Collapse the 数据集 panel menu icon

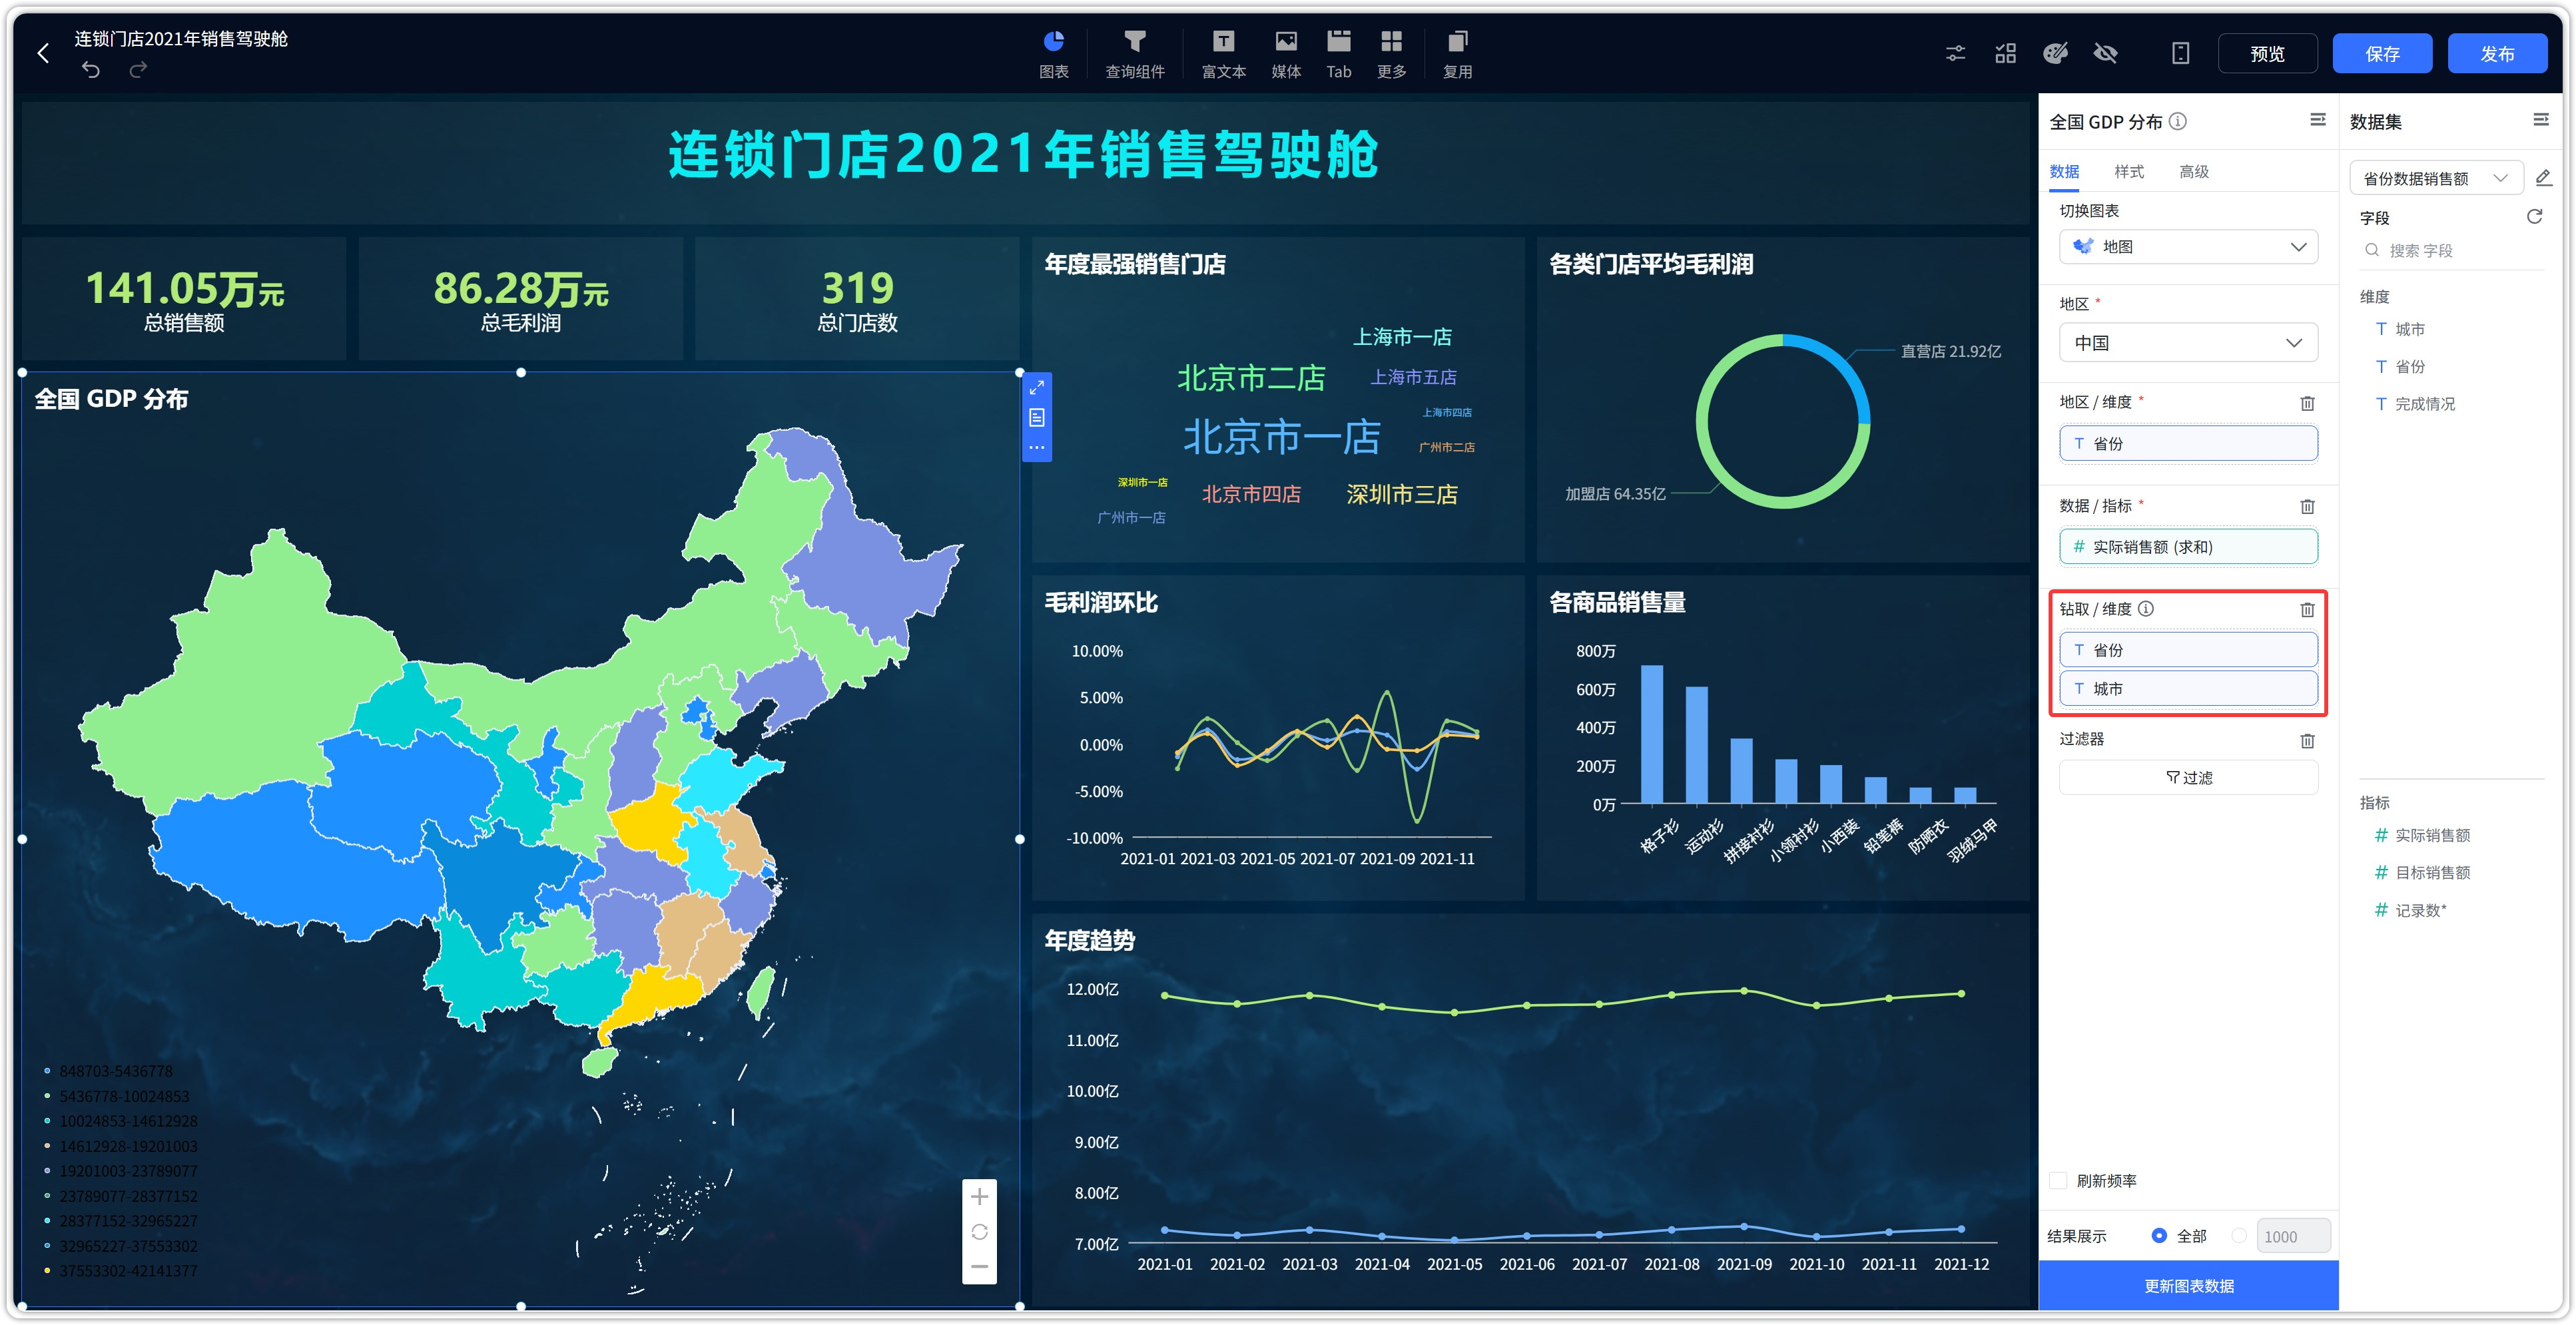click(2540, 120)
